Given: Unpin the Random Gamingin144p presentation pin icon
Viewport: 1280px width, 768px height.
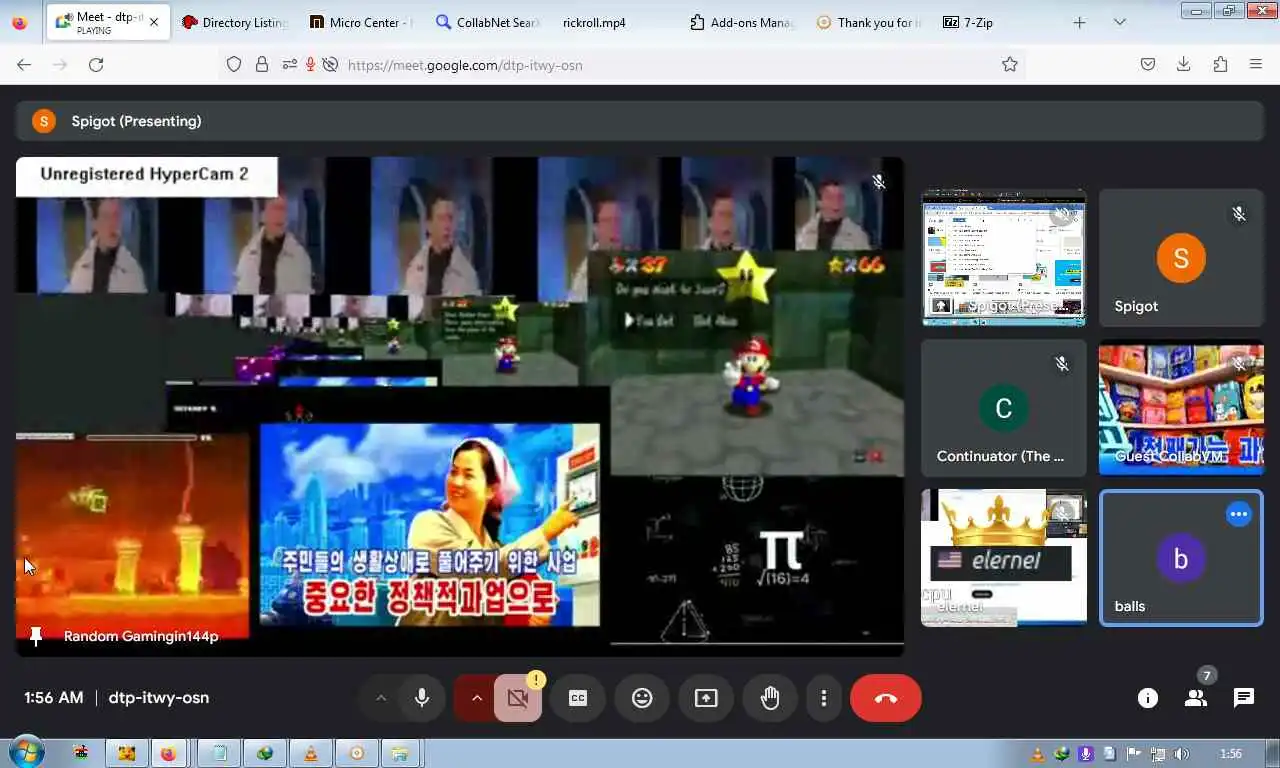Looking at the screenshot, I should tap(36, 636).
